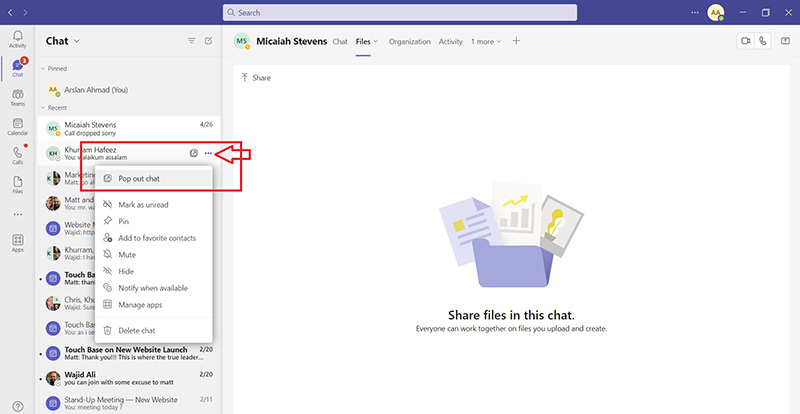Open Chat in the left rail
Viewport: 800px width, 414px height.
coord(18,68)
